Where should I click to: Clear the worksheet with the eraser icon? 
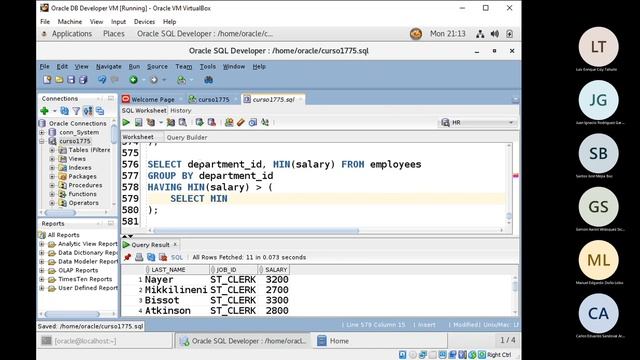pos(241,122)
